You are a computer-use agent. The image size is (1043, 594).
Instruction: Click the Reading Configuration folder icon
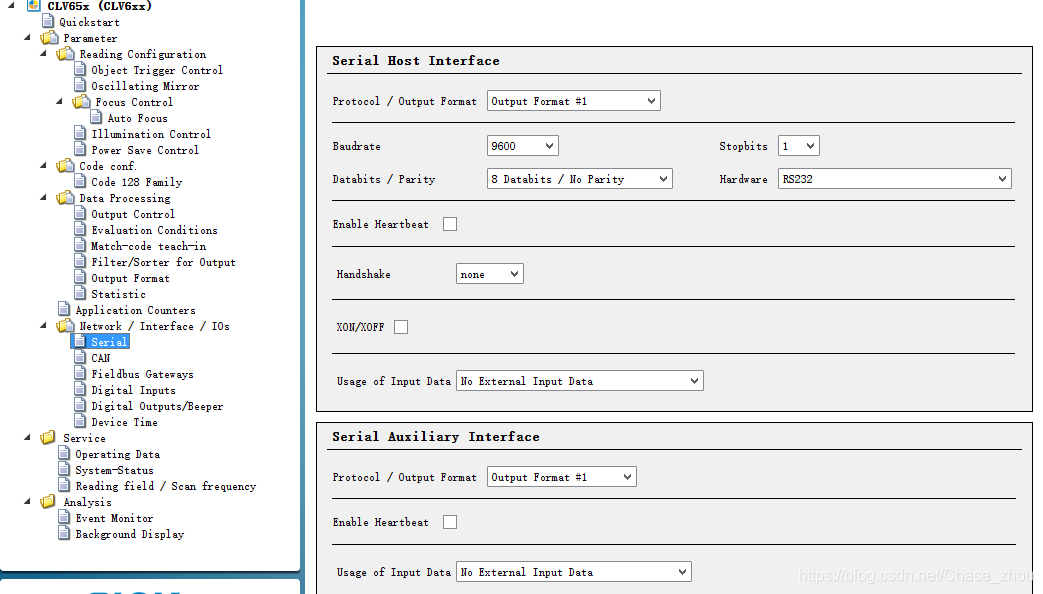65,54
